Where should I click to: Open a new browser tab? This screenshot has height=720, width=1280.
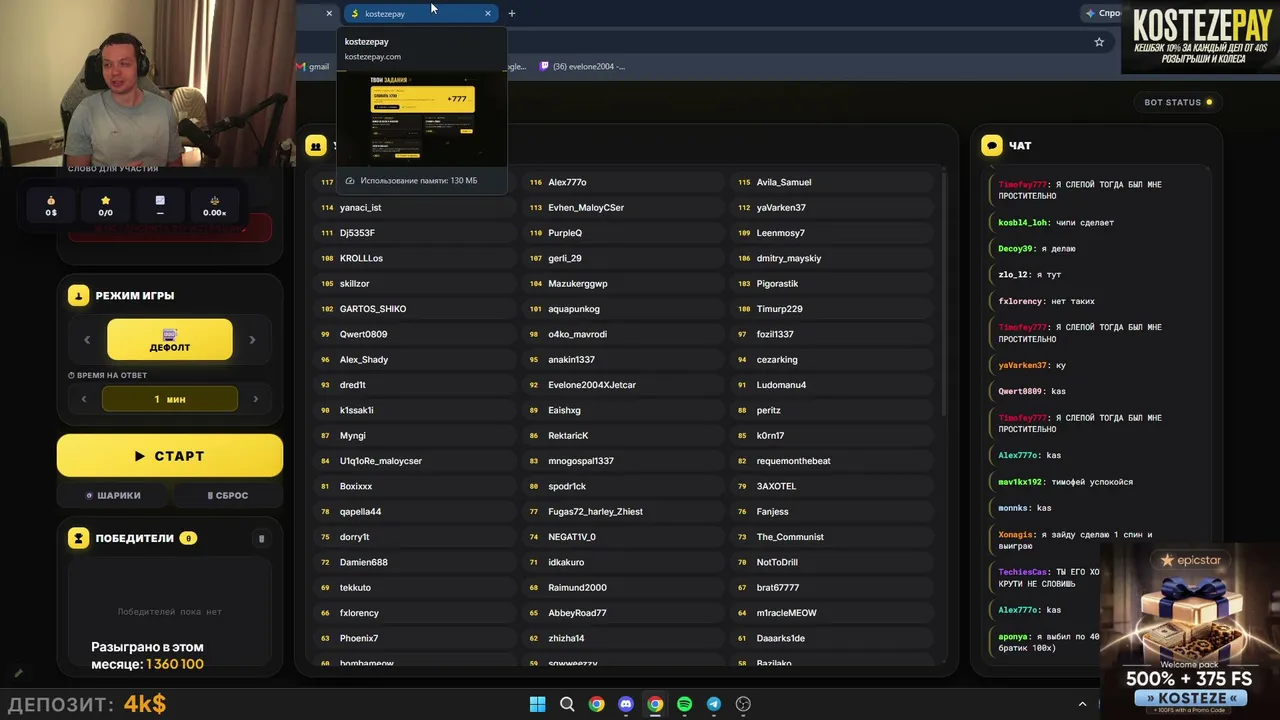[x=511, y=13]
